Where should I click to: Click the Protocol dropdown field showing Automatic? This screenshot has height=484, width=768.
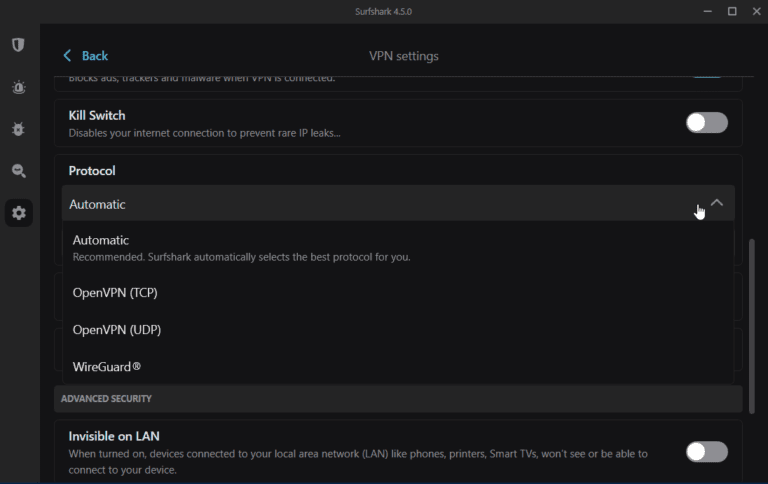(x=380, y=204)
